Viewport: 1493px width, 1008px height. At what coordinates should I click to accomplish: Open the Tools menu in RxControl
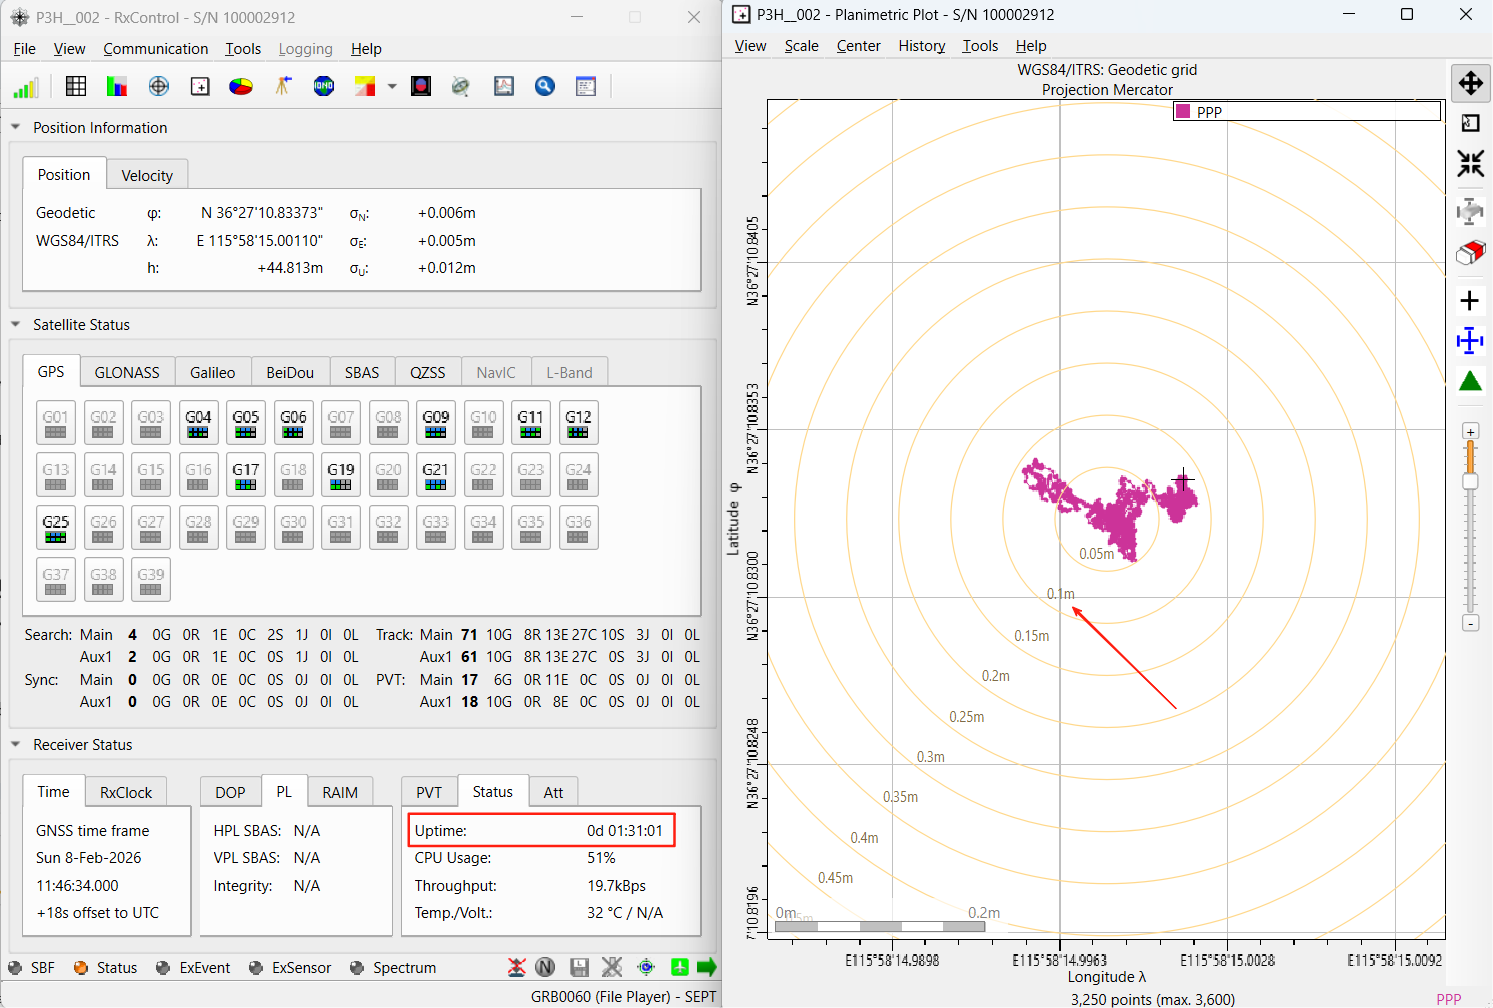coord(243,49)
